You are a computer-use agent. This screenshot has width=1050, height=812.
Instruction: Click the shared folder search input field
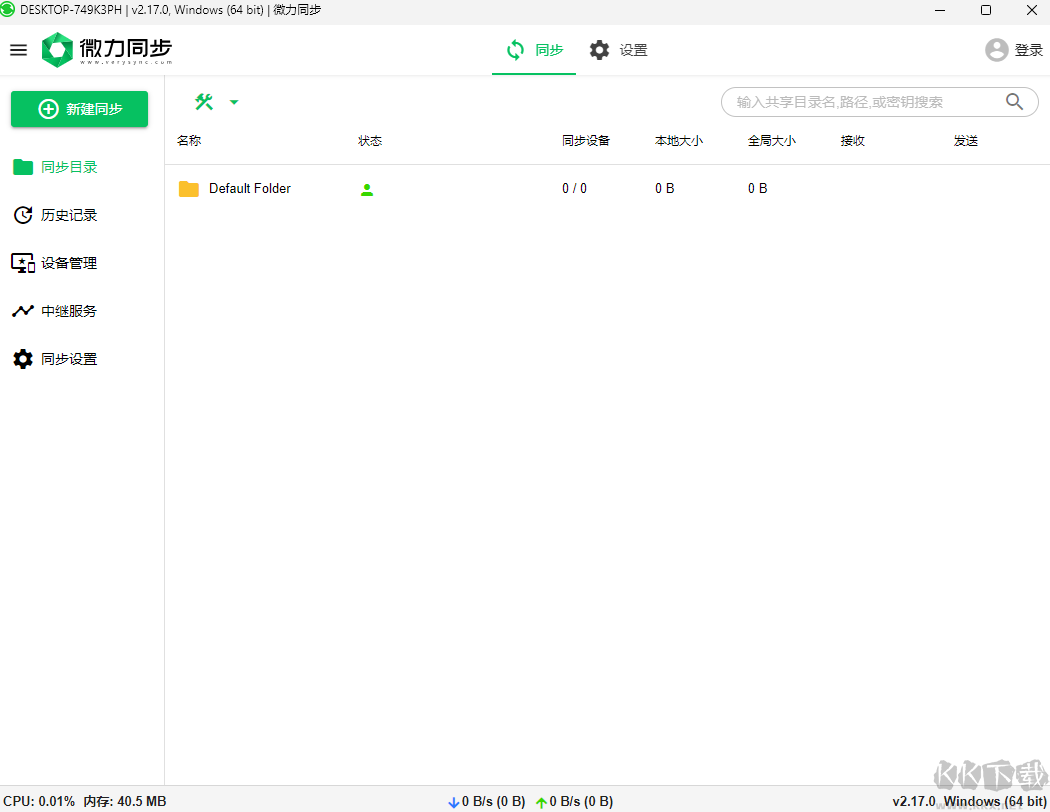pyautogui.click(x=860, y=102)
